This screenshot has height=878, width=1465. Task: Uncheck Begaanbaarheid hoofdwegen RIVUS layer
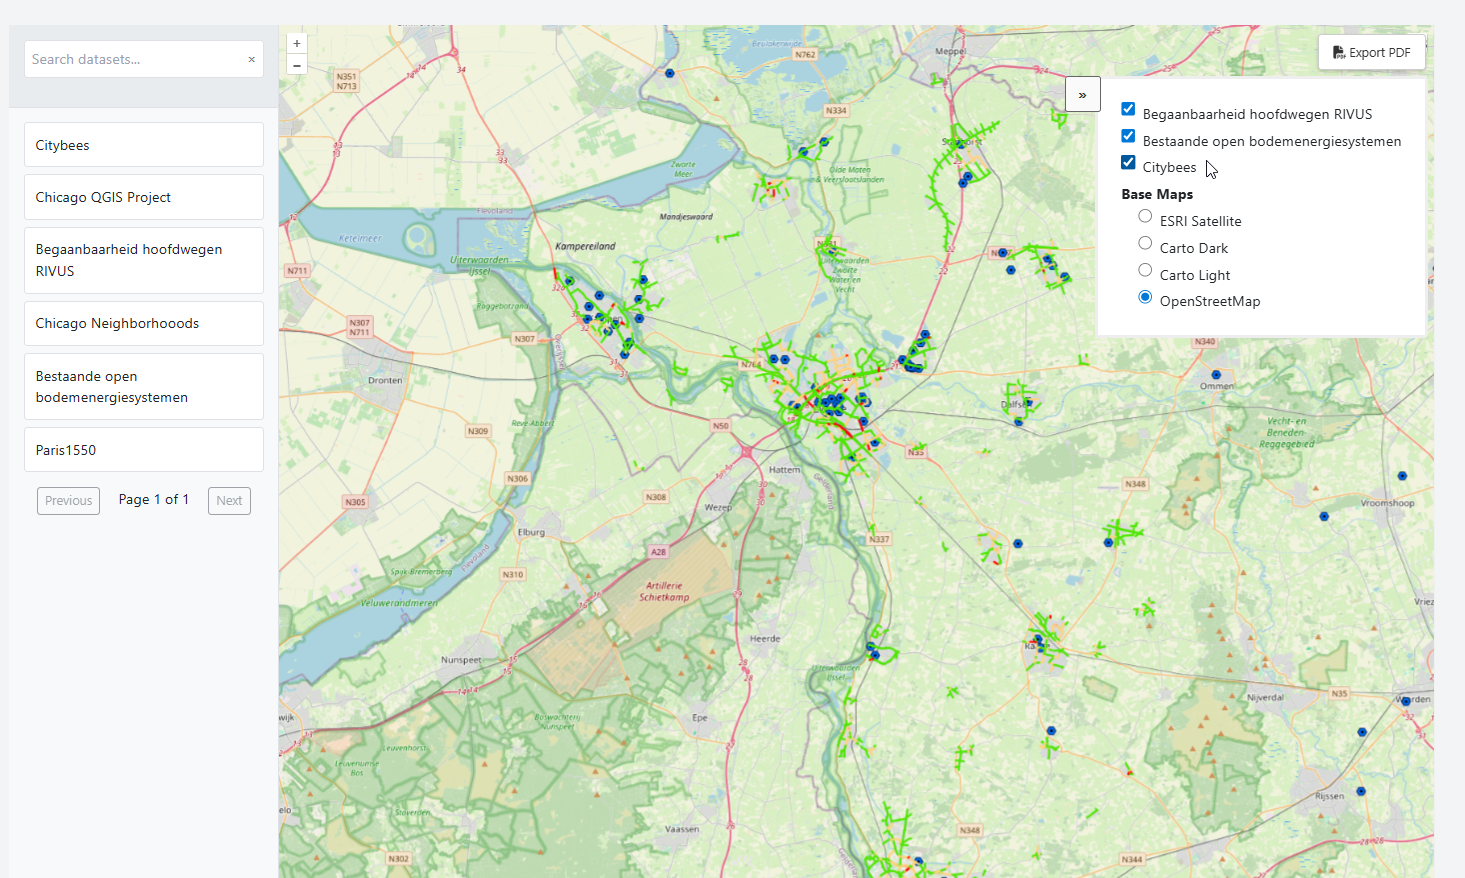[1128, 110]
